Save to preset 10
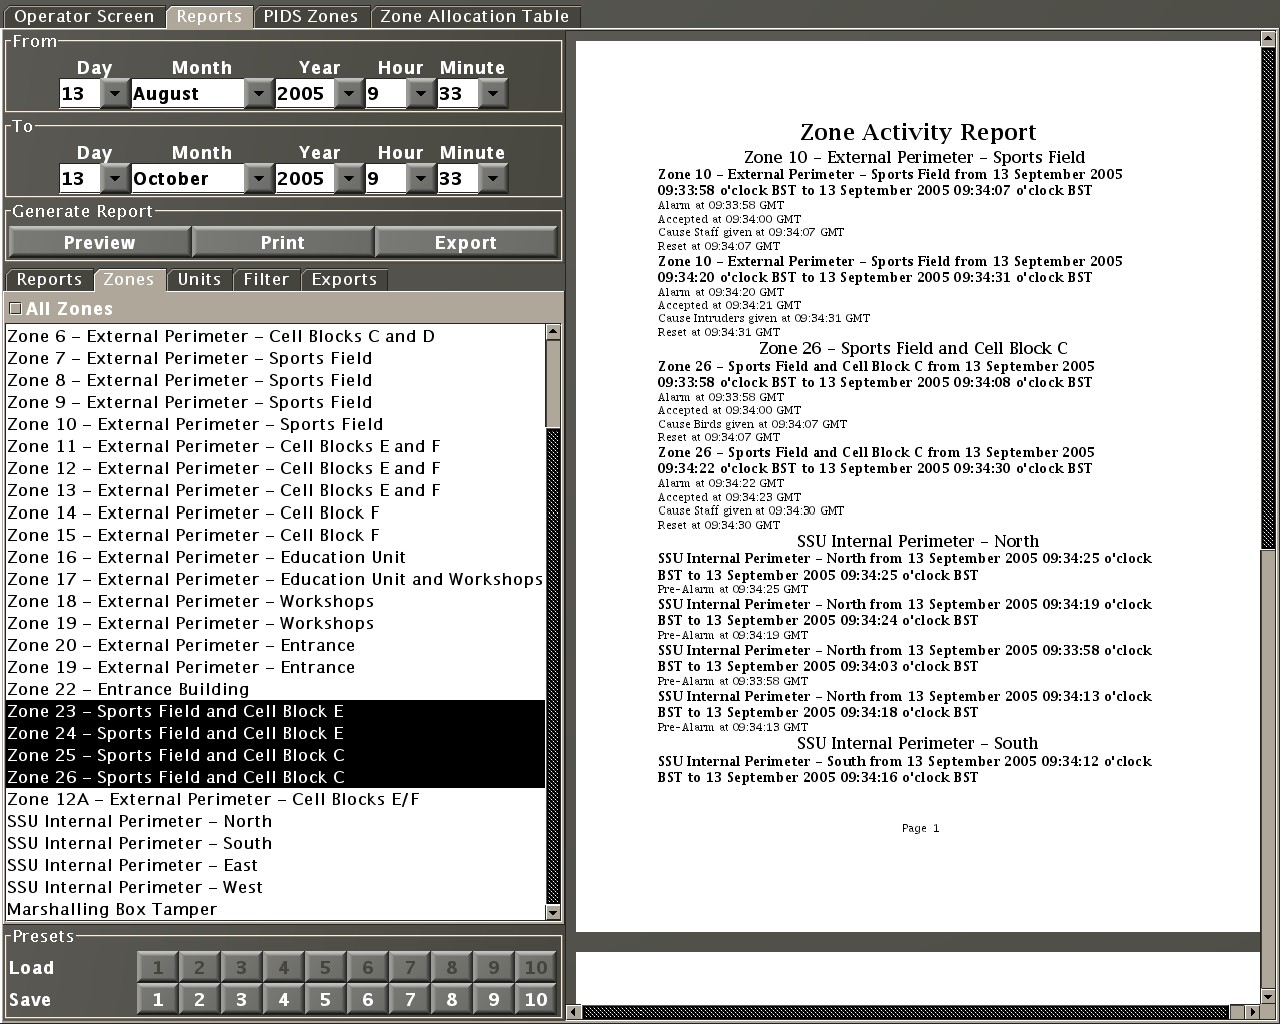1280x1024 pixels. click(x=536, y=999)
